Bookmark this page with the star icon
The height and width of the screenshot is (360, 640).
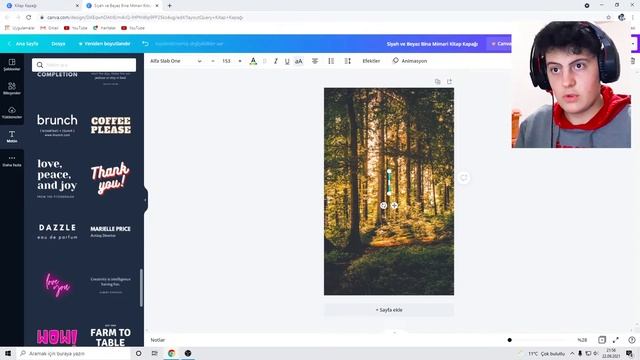click(x=609, y=18)
